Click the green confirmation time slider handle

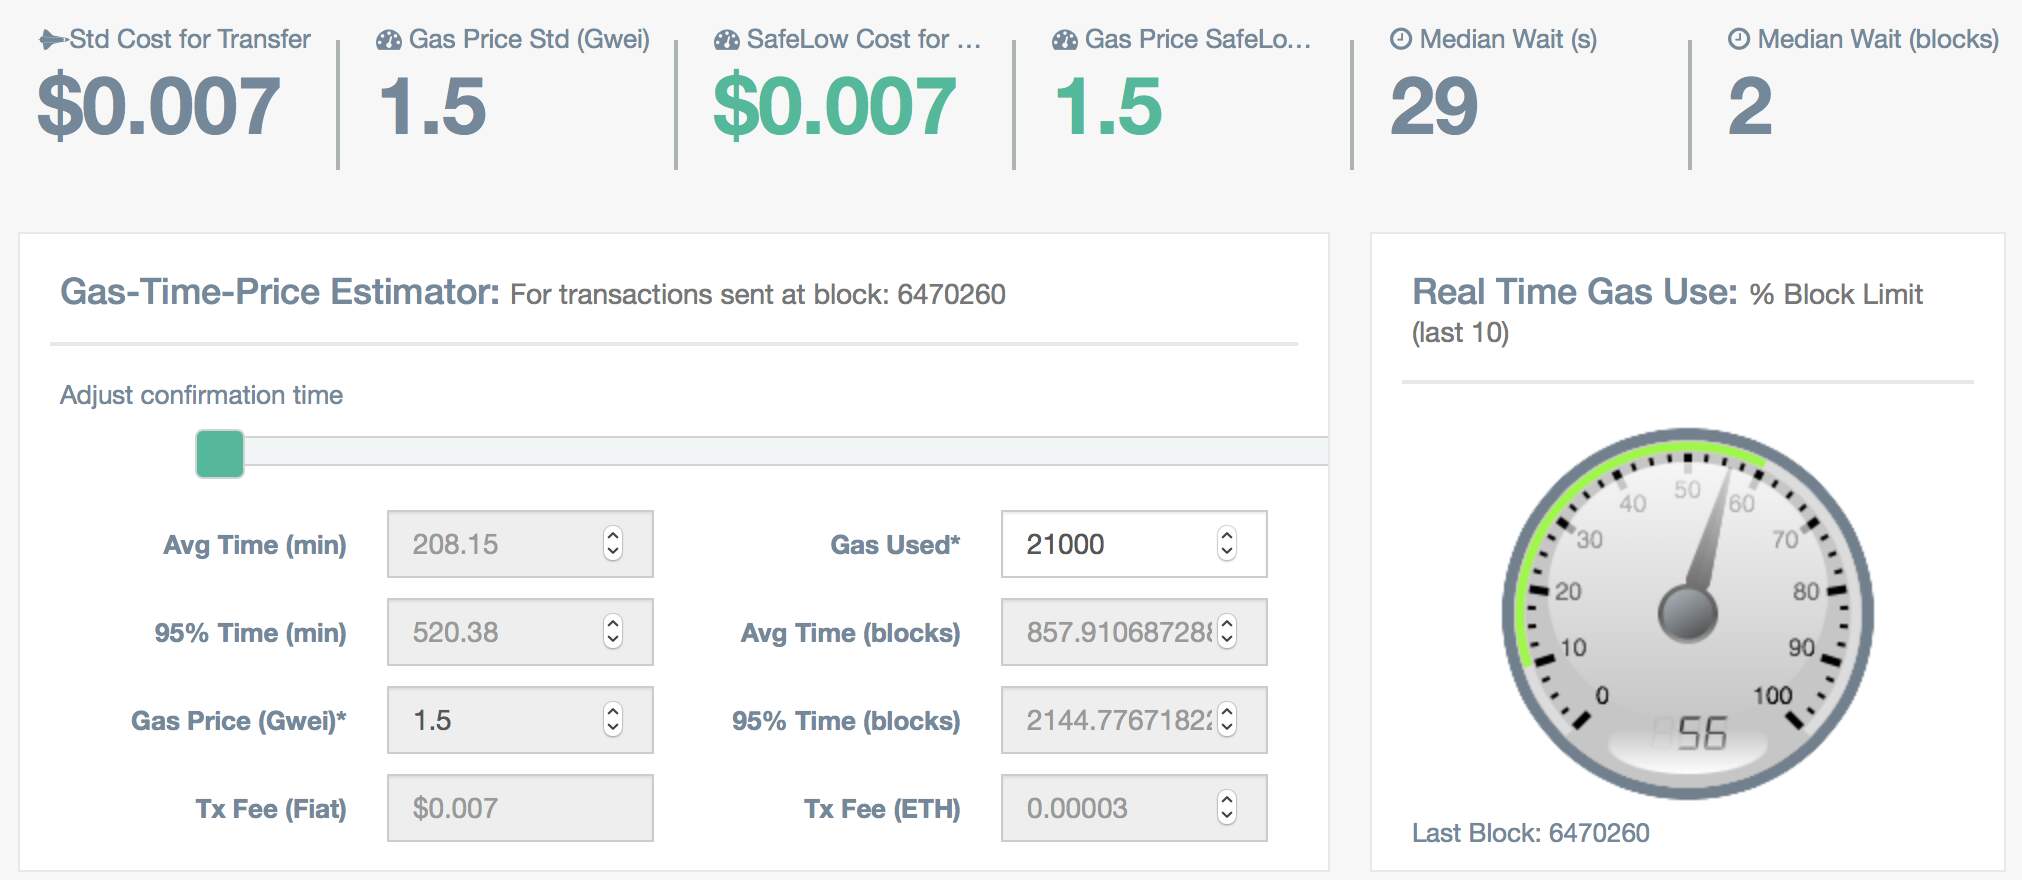220,454
